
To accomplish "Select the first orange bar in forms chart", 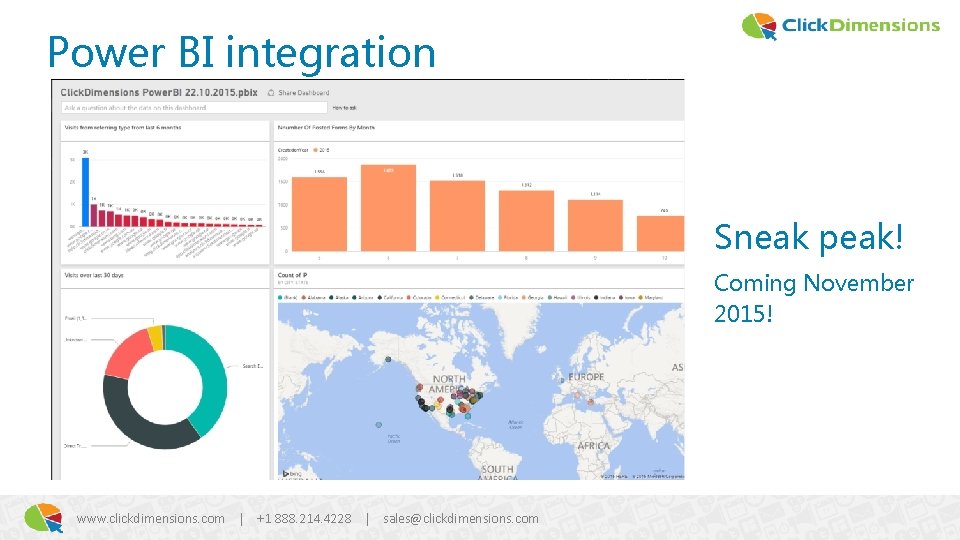I will tap(319, 214).
